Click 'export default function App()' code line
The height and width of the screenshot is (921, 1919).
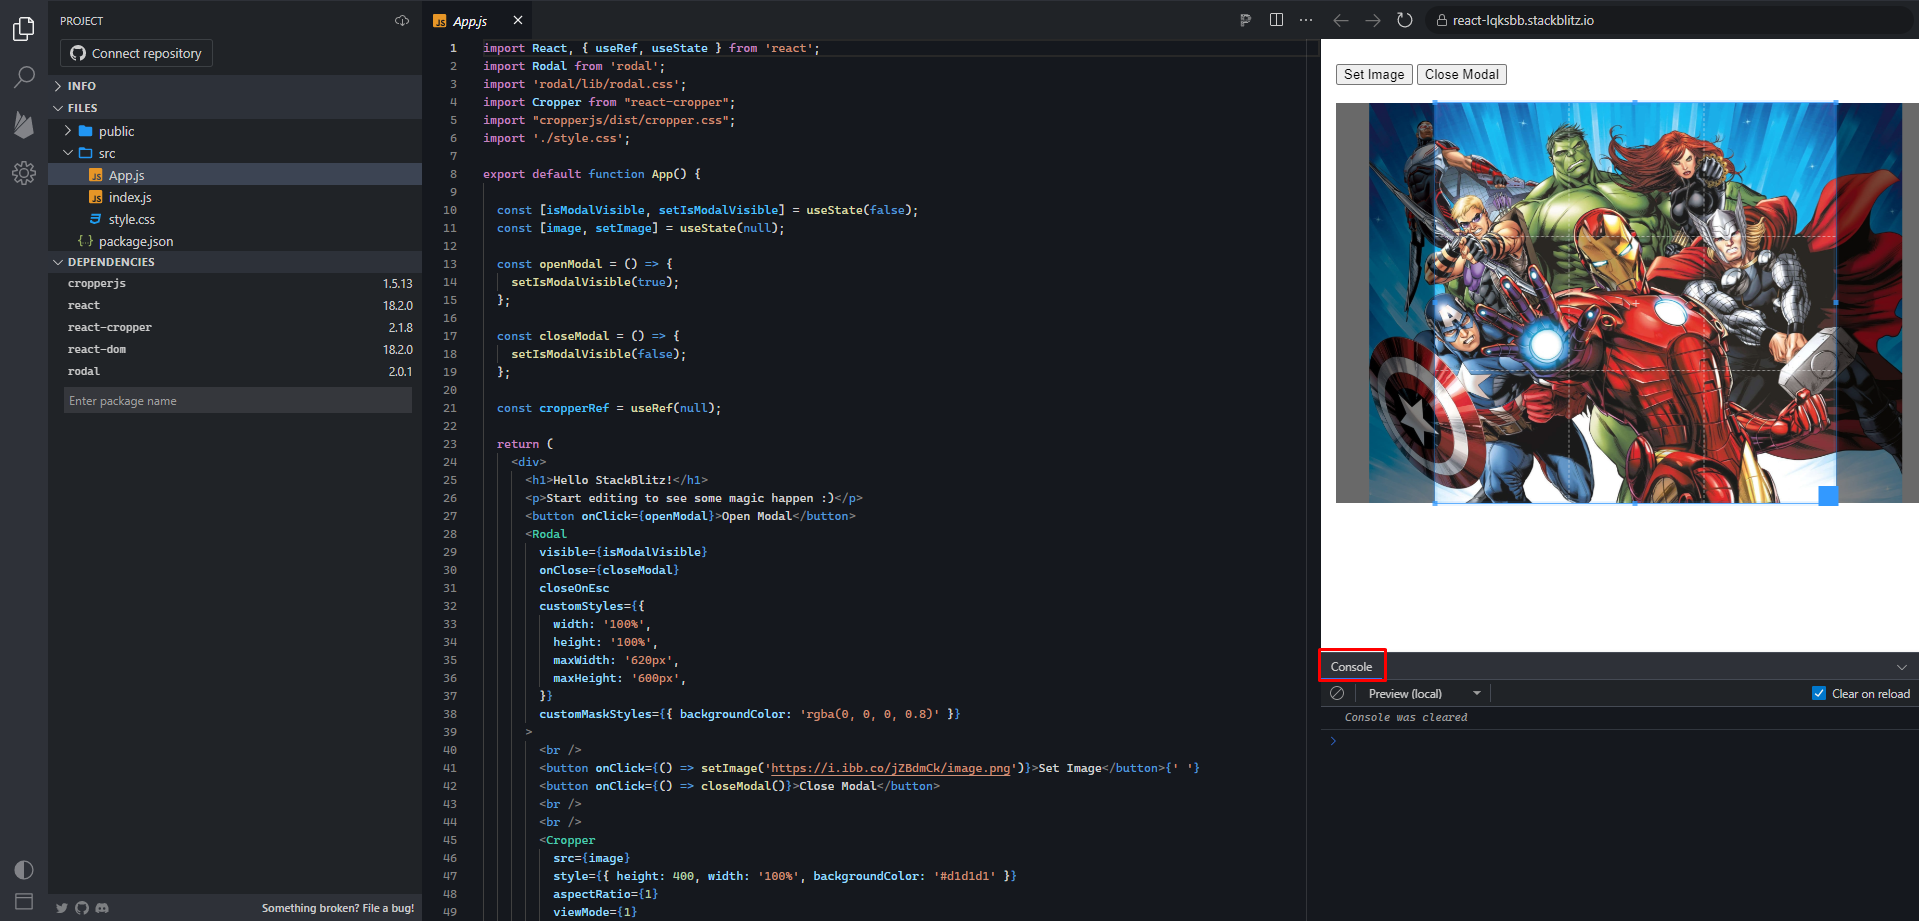592,174
